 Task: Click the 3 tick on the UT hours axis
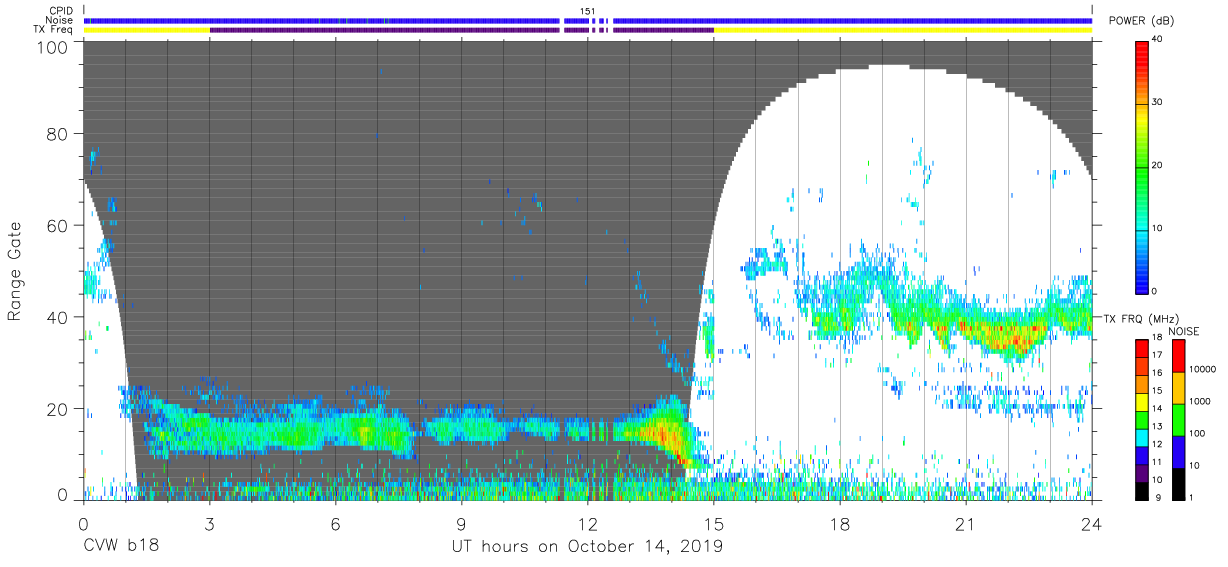click(209, 523)
